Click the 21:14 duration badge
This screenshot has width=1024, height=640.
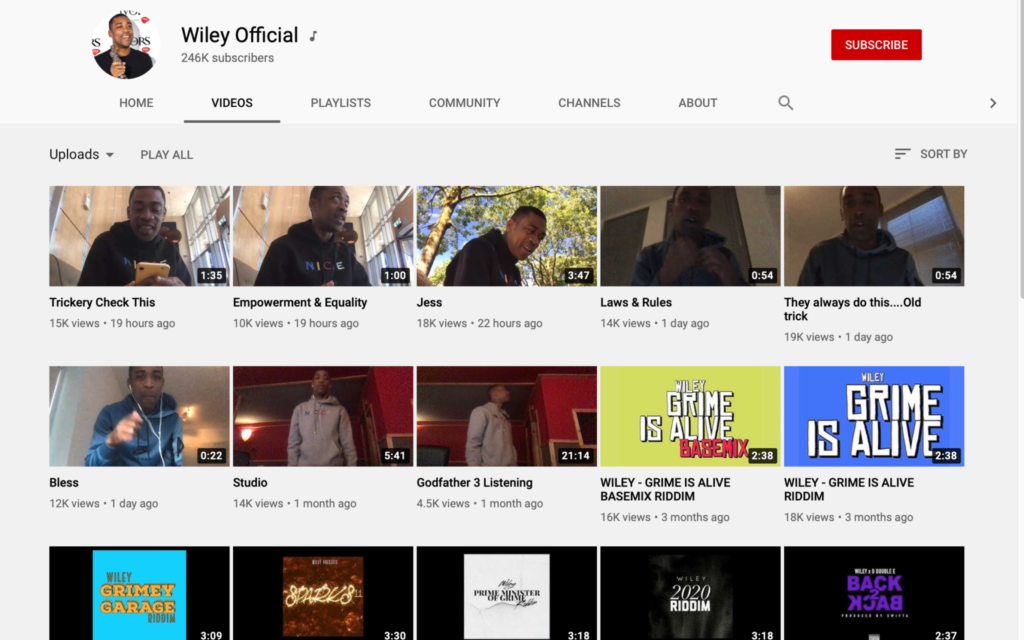click(575, 456)
